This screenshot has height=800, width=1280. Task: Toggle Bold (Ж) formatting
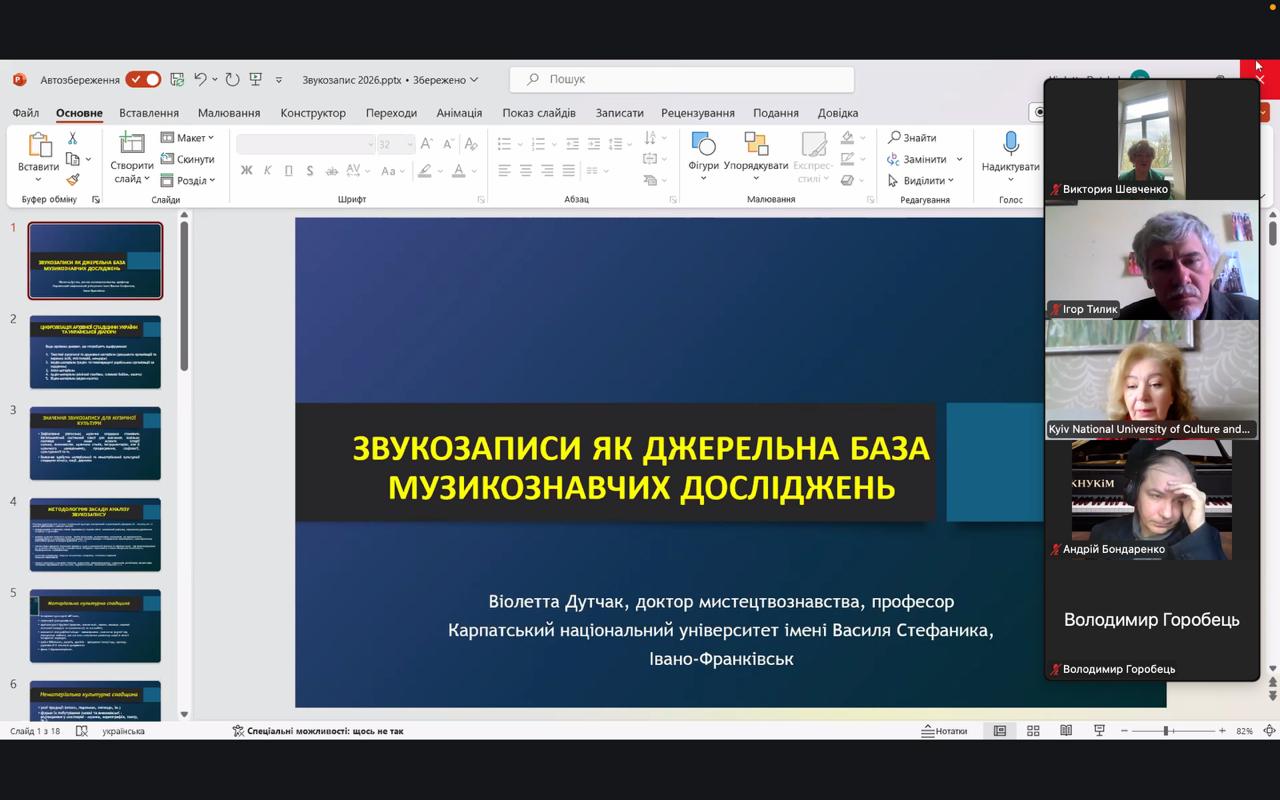[x=247, y=171]
